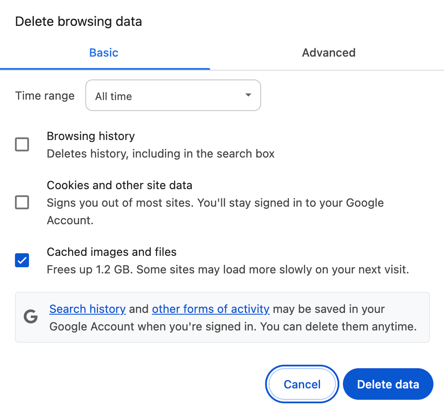Cancel the Delete browsing data dialog
The width and height of the screenshot is (444, 409).
[302, 384]
